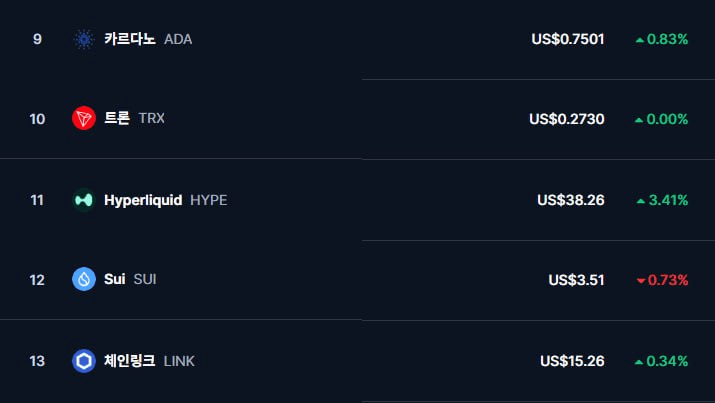This screenshot has width=715, height=403.
Task: Click the HYPE ticker label
Action: pyautogui.click(x=209, y=200)
